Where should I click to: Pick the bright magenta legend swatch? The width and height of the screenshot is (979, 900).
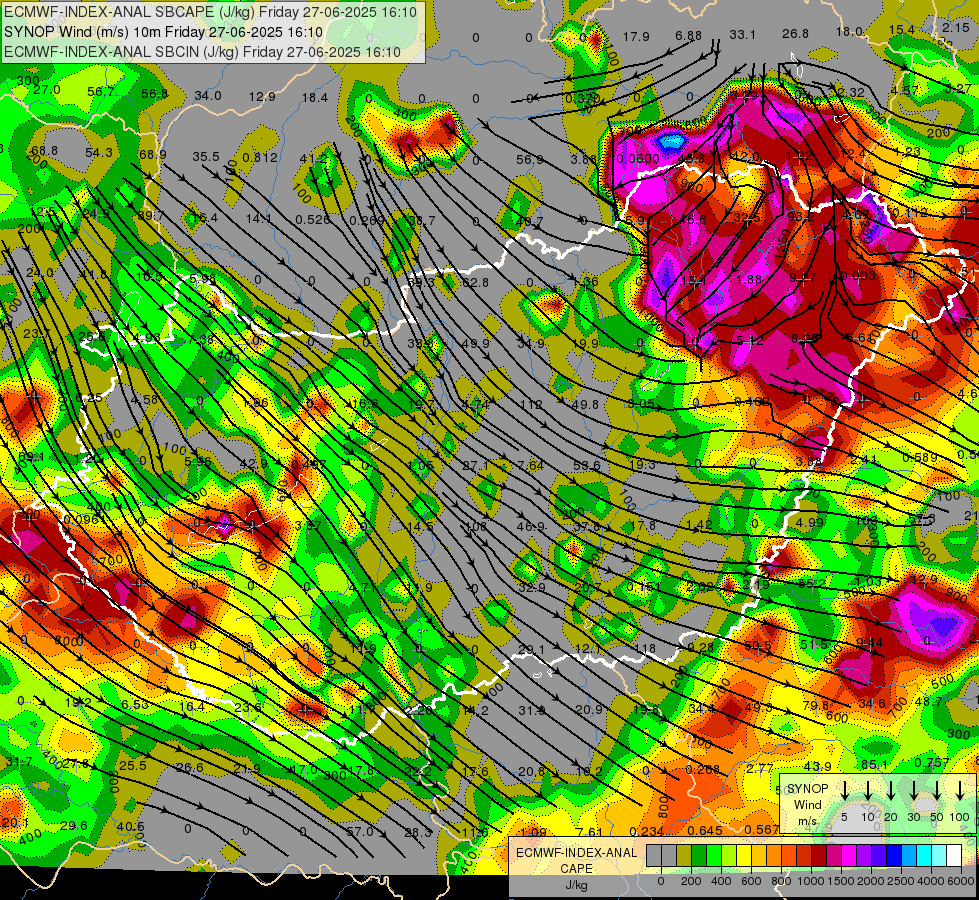[x=849, y=856]
